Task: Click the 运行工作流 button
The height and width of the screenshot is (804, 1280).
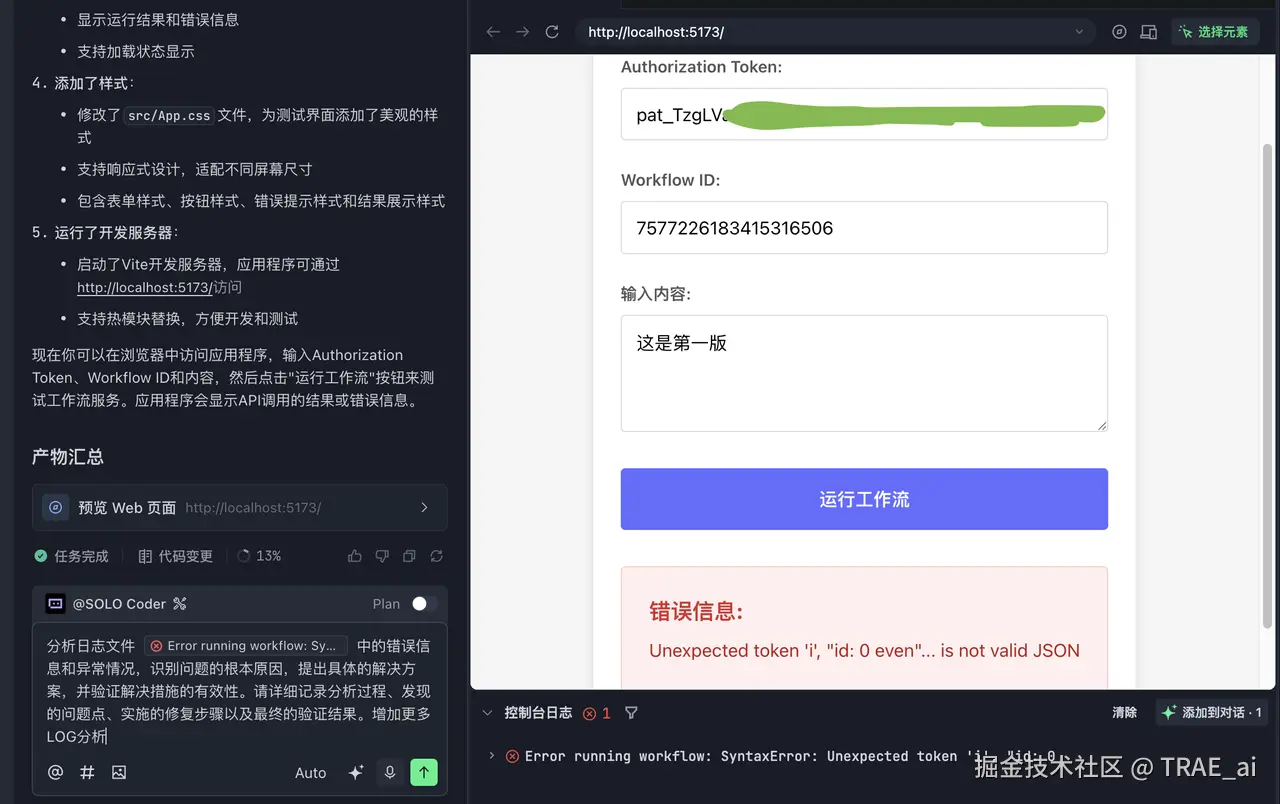Action: [864, 499]
